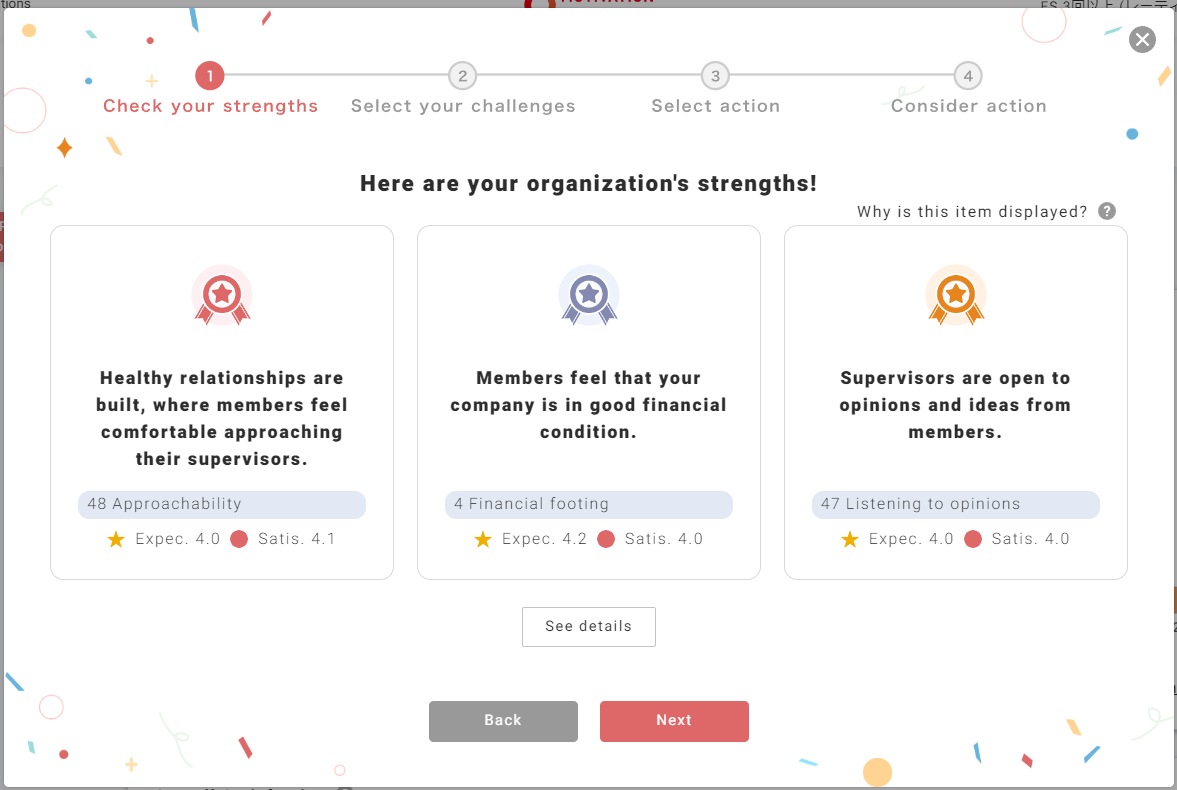Open 'Why is this item displayed?' link
This screenshot has width=1177, height=790.
tap(972, 212)
